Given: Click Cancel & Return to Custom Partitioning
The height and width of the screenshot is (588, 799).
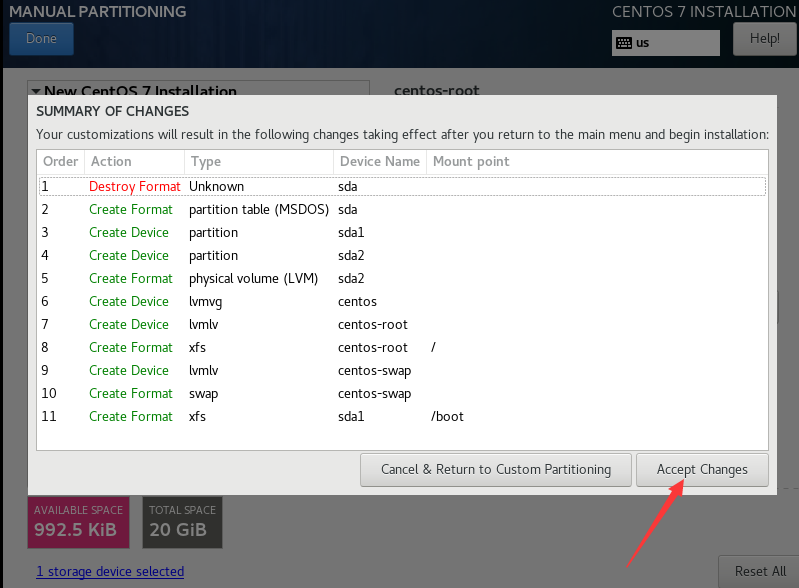Looking at the screenshot, I should [495, 470].
